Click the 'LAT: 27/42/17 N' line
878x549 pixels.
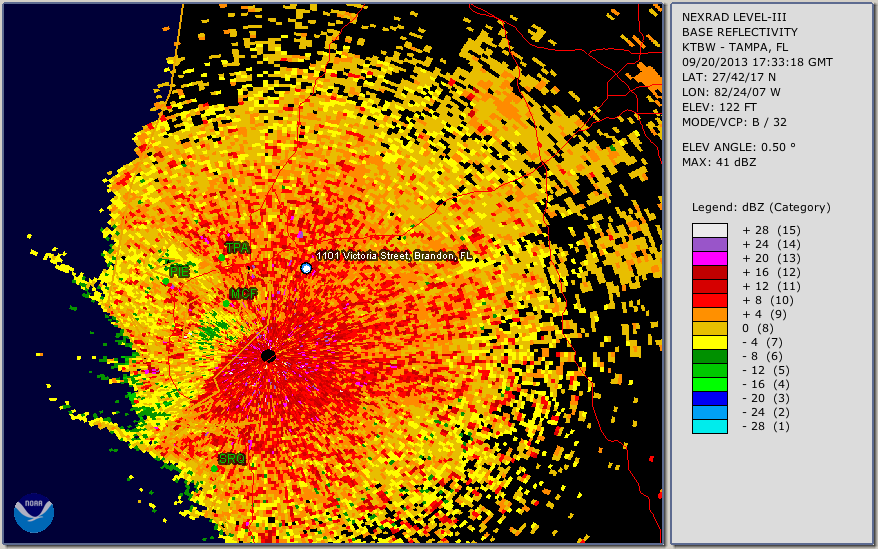tap(728, 77)
